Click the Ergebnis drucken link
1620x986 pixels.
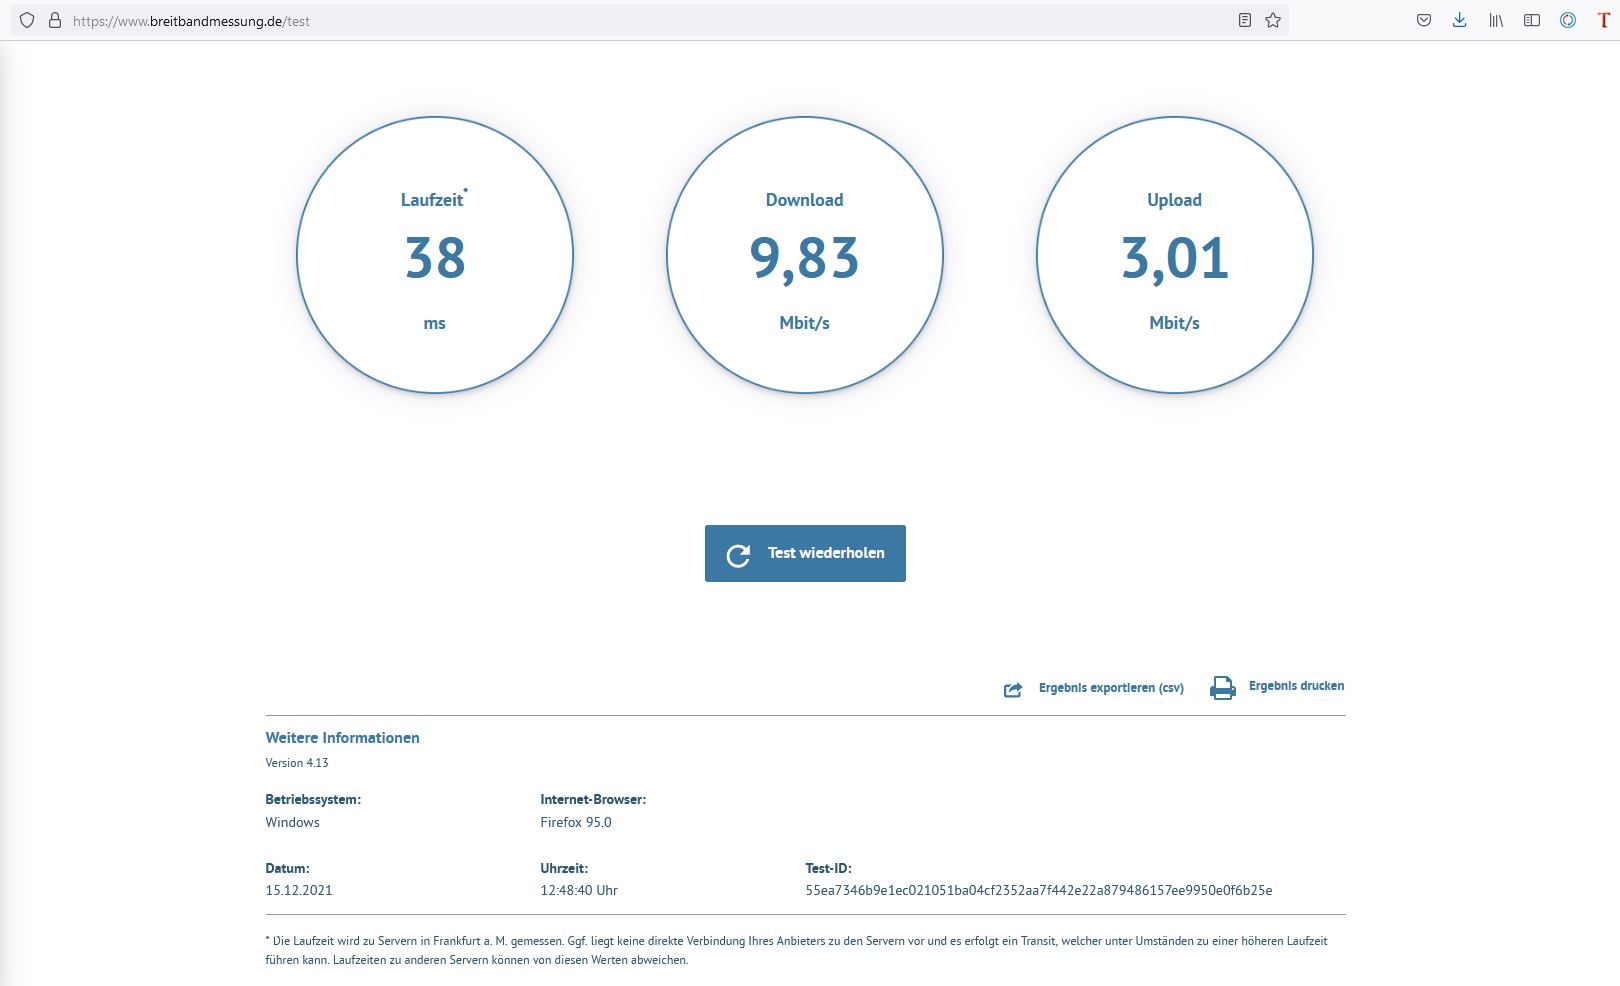tap(1296, 686)
